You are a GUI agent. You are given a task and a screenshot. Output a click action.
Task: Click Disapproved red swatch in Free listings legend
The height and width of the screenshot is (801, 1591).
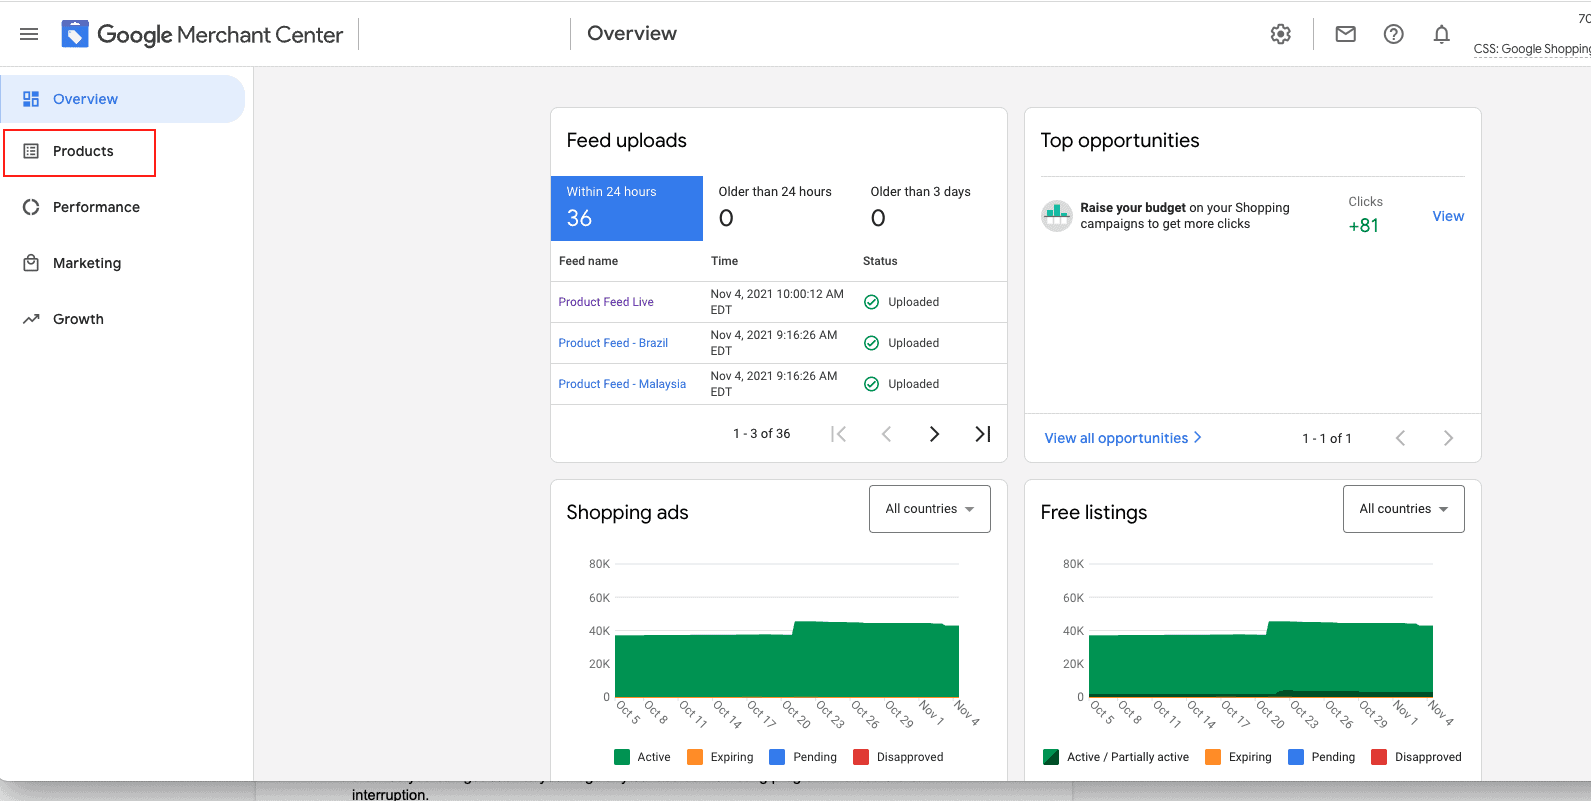(x=1379, y=757)
